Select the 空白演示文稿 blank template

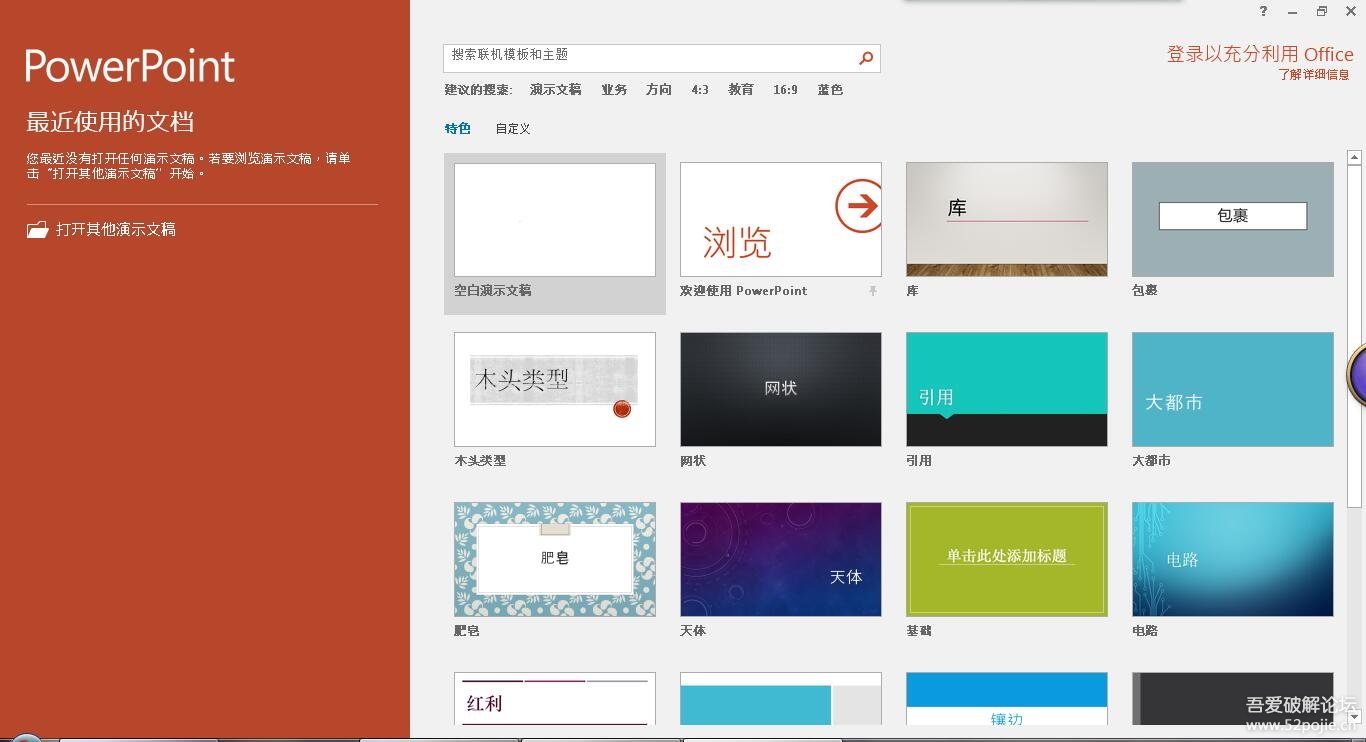point(555,220)
